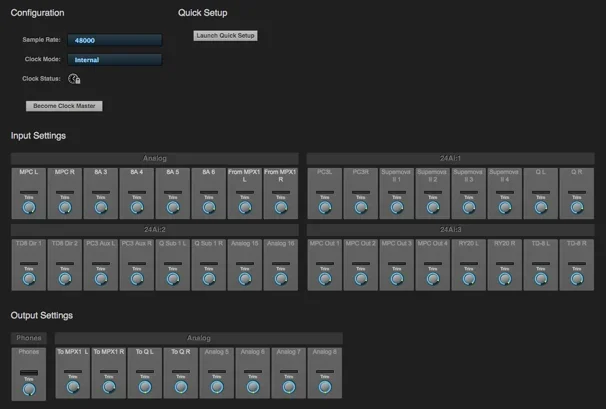The image size is (606, 409).
Task: Click the Launch Quick Setup button
Action: [x=225, y=36]
